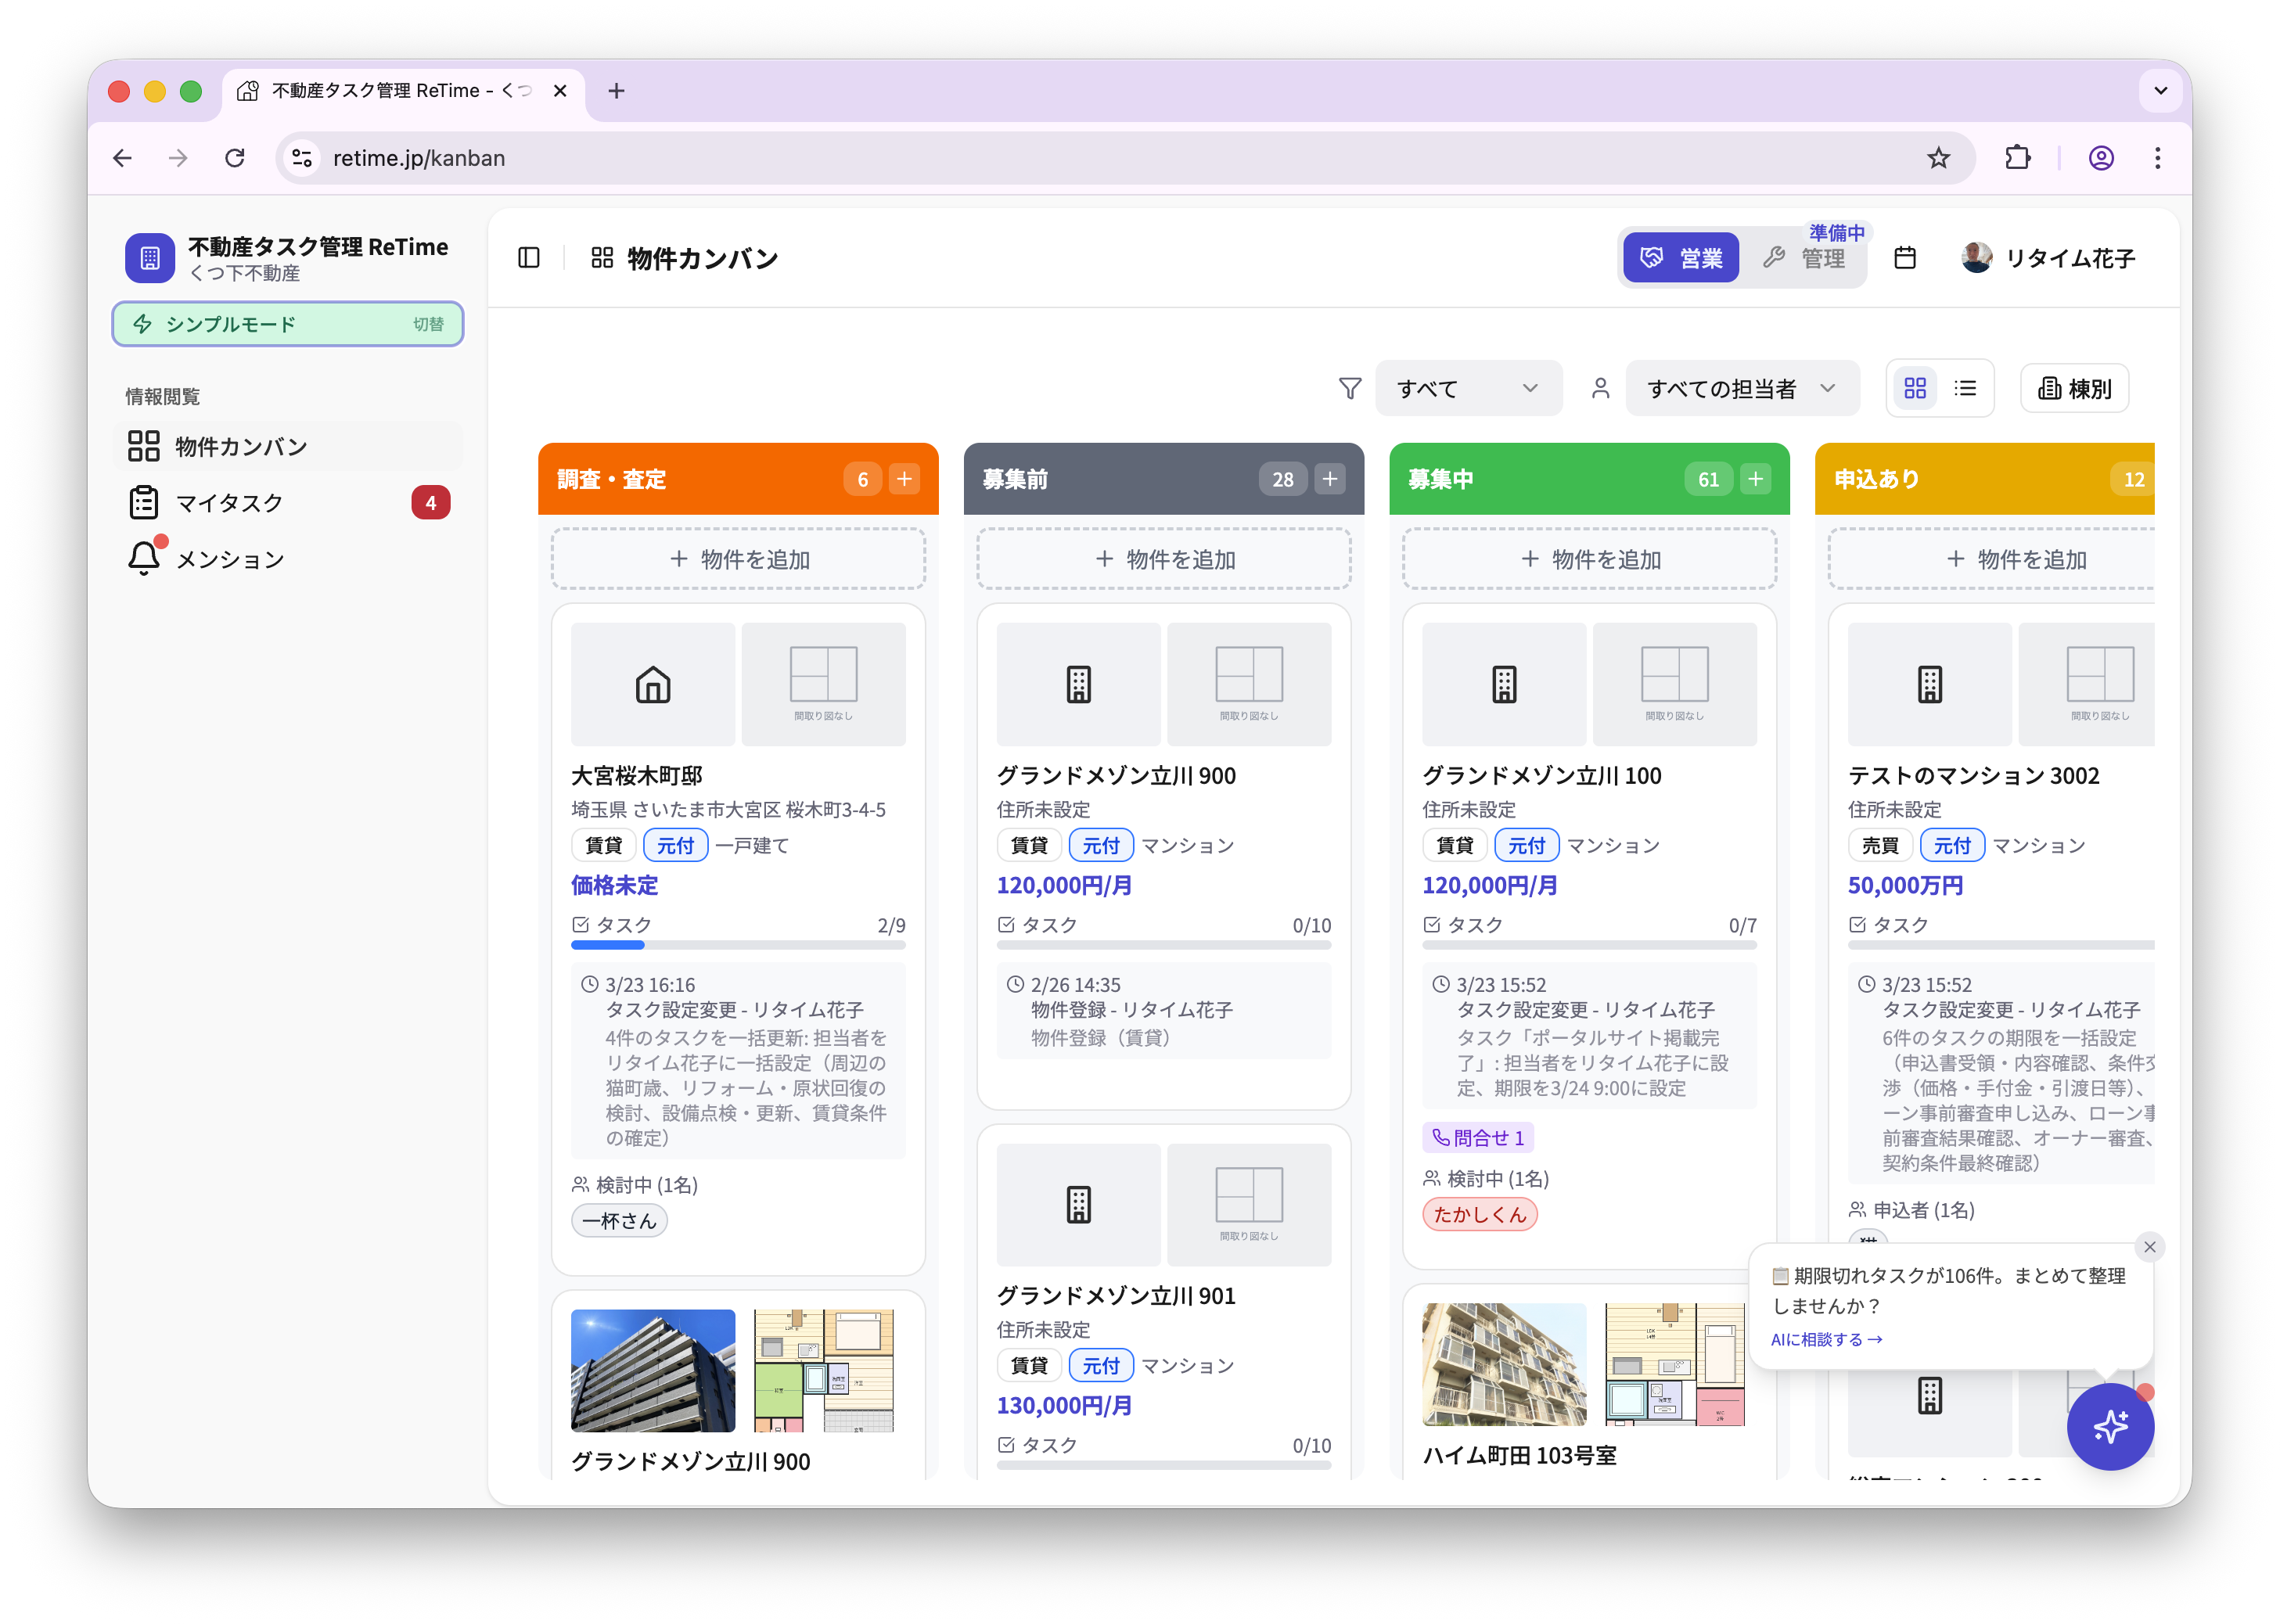Follow the AIに相談する link
Screen dimensions: 2280x1624
(1825, 1339)
